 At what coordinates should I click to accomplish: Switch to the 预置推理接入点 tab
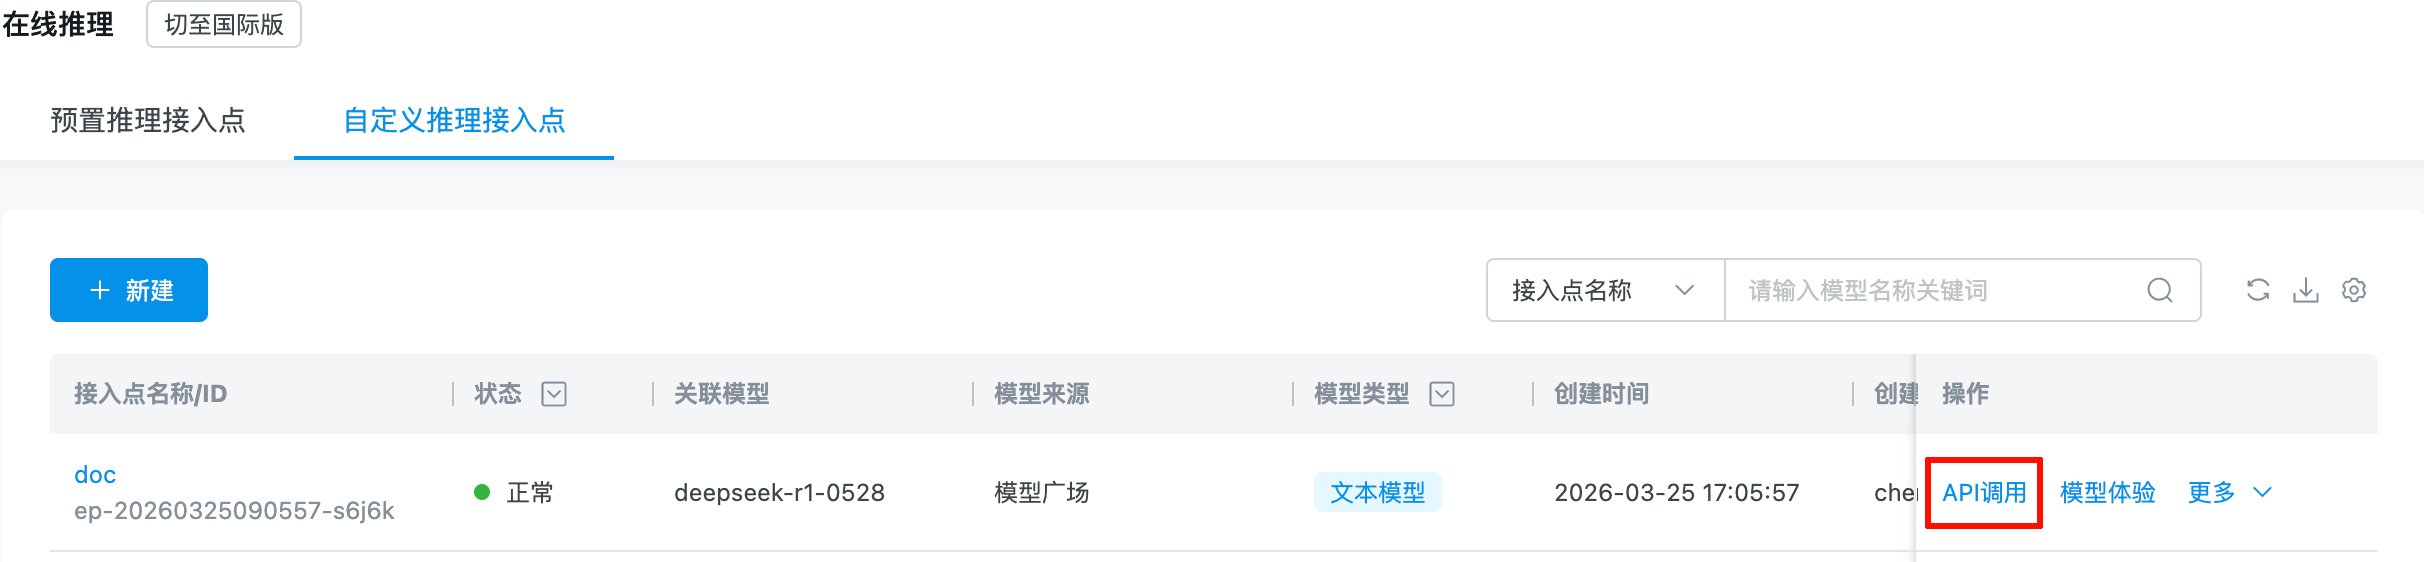tap(148, 120)
